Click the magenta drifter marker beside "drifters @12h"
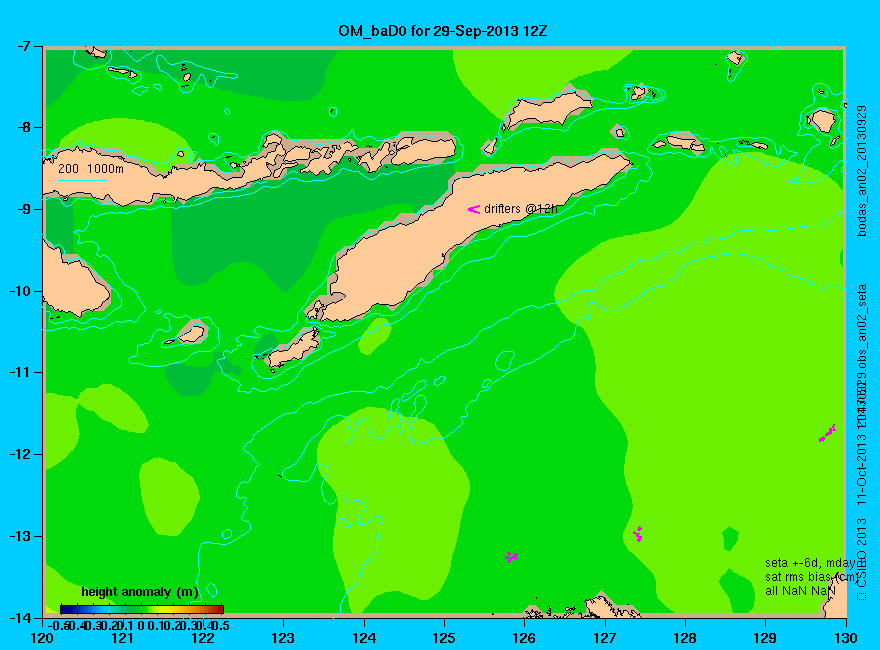This screenshot has width=880, height=650. coord(474,209)
